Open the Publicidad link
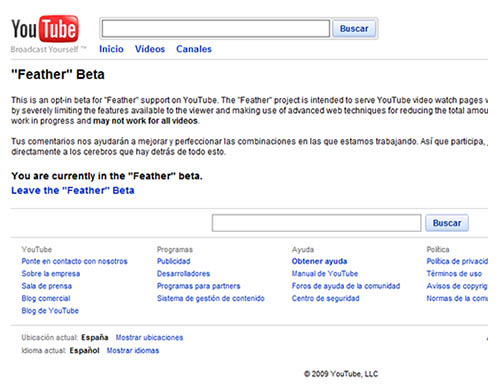This screenshot has height=388, width=500. [174, 261]
